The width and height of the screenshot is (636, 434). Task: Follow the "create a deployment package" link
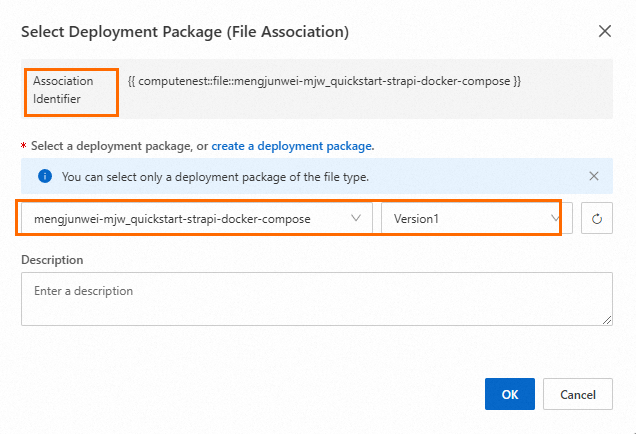pyautogui.click(x=292, y=146)
